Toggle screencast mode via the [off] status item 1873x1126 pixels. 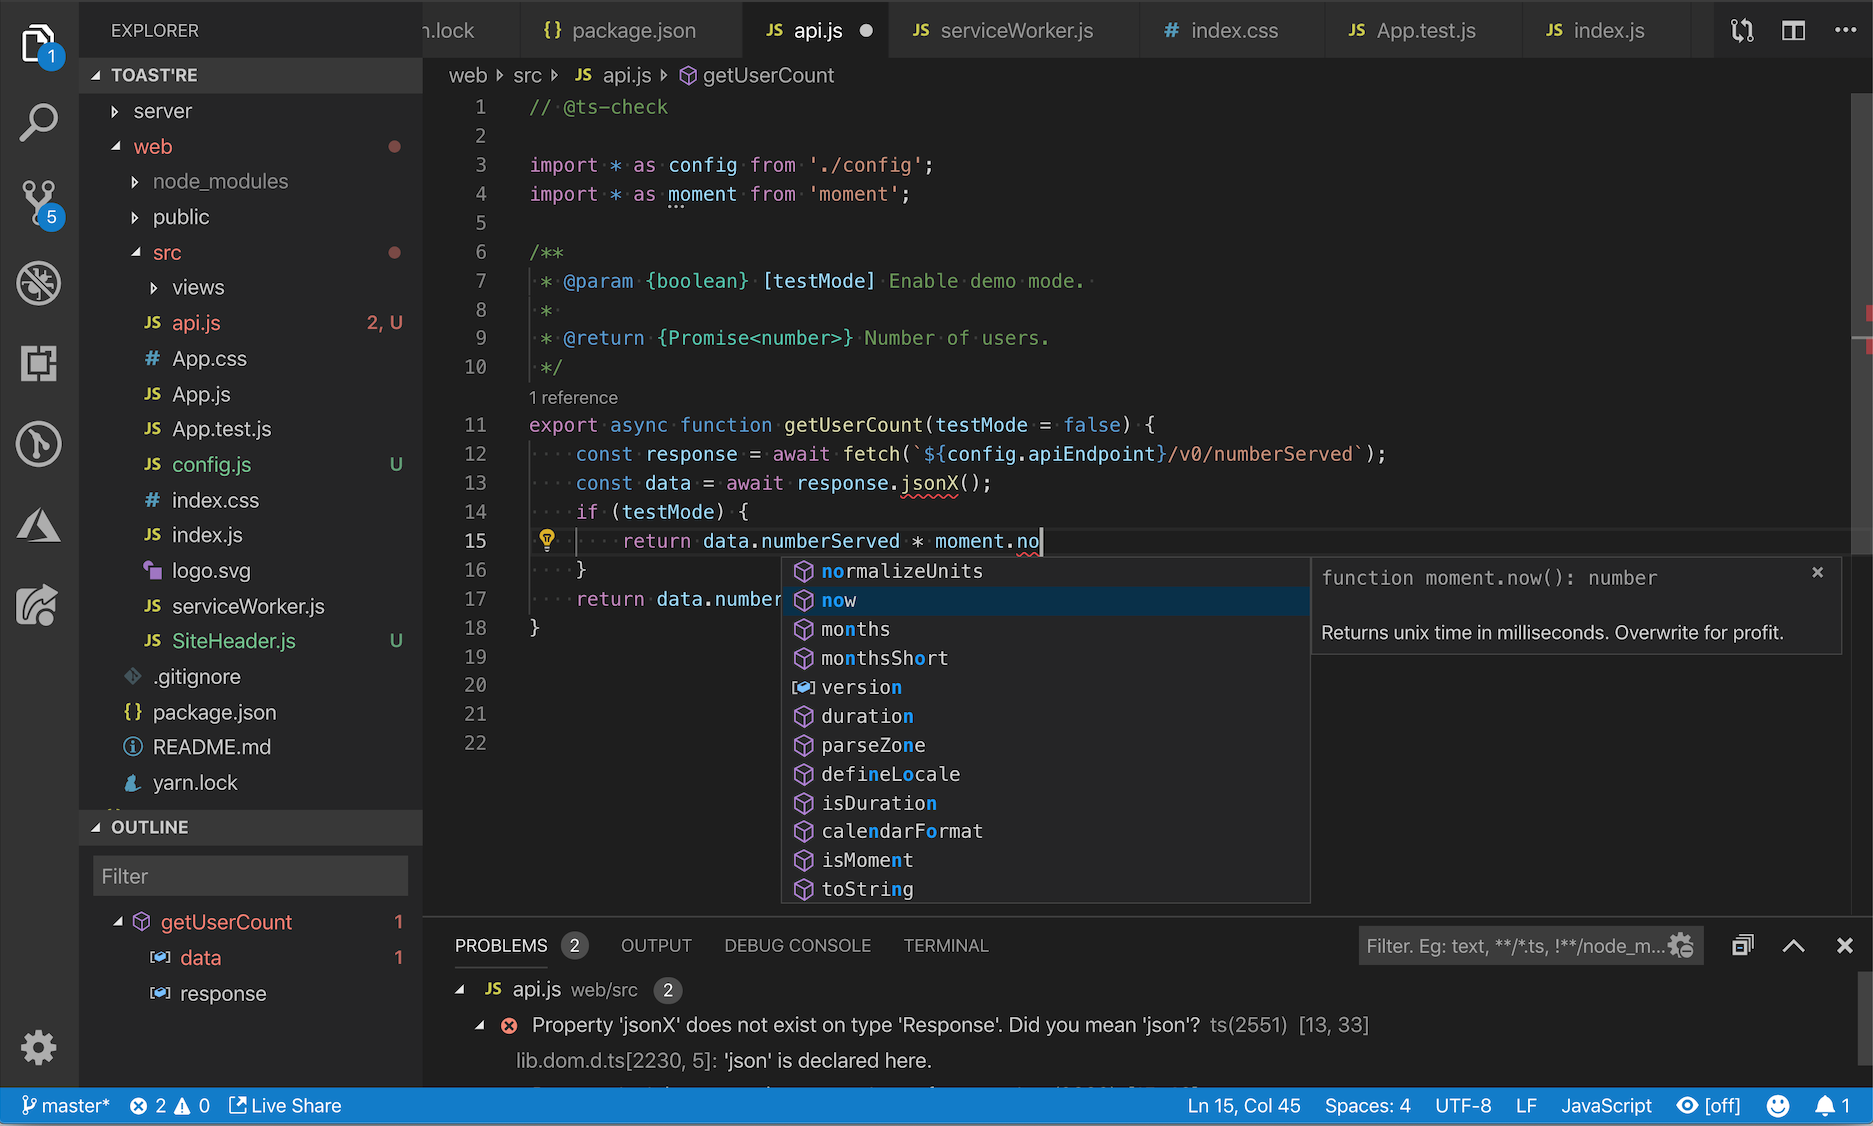(x=1708, y=1105)
